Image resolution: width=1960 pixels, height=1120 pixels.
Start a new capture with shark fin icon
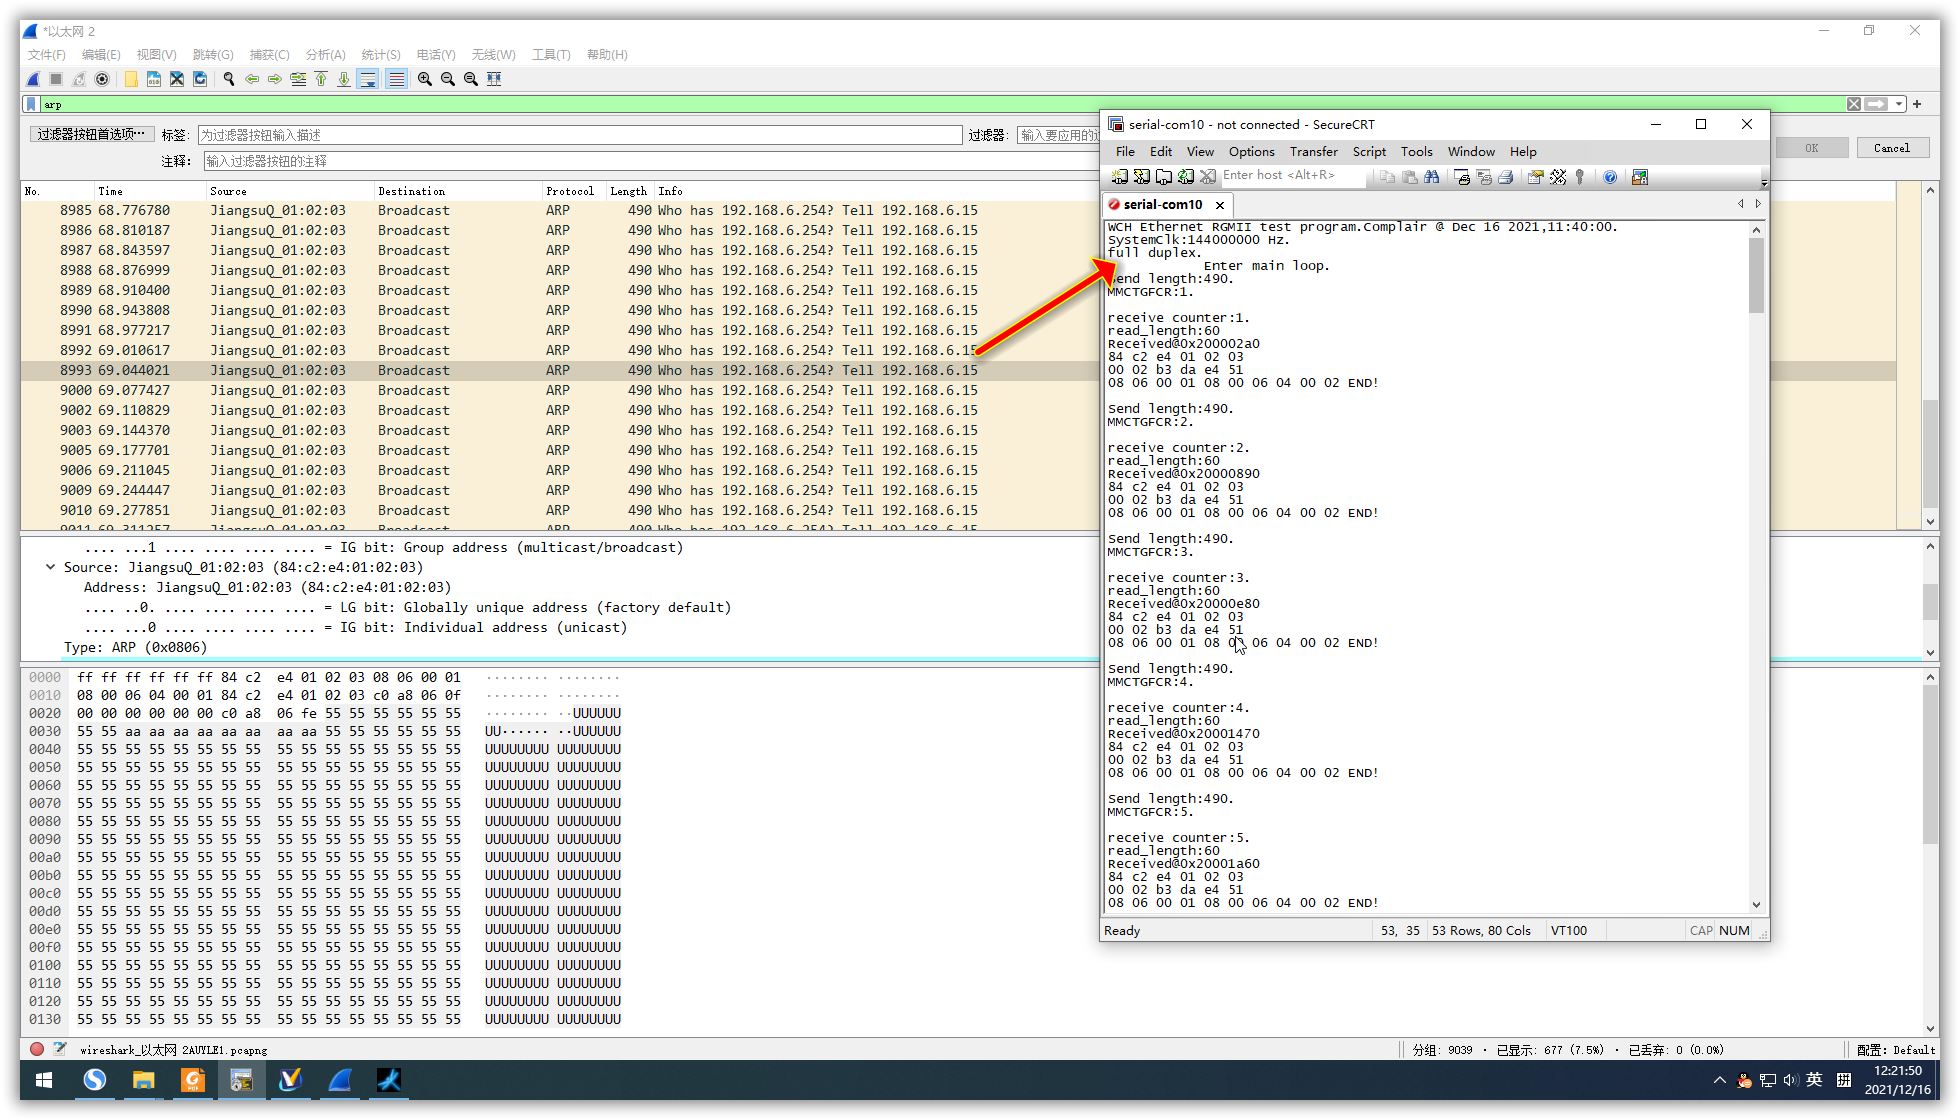pos(33,79)
